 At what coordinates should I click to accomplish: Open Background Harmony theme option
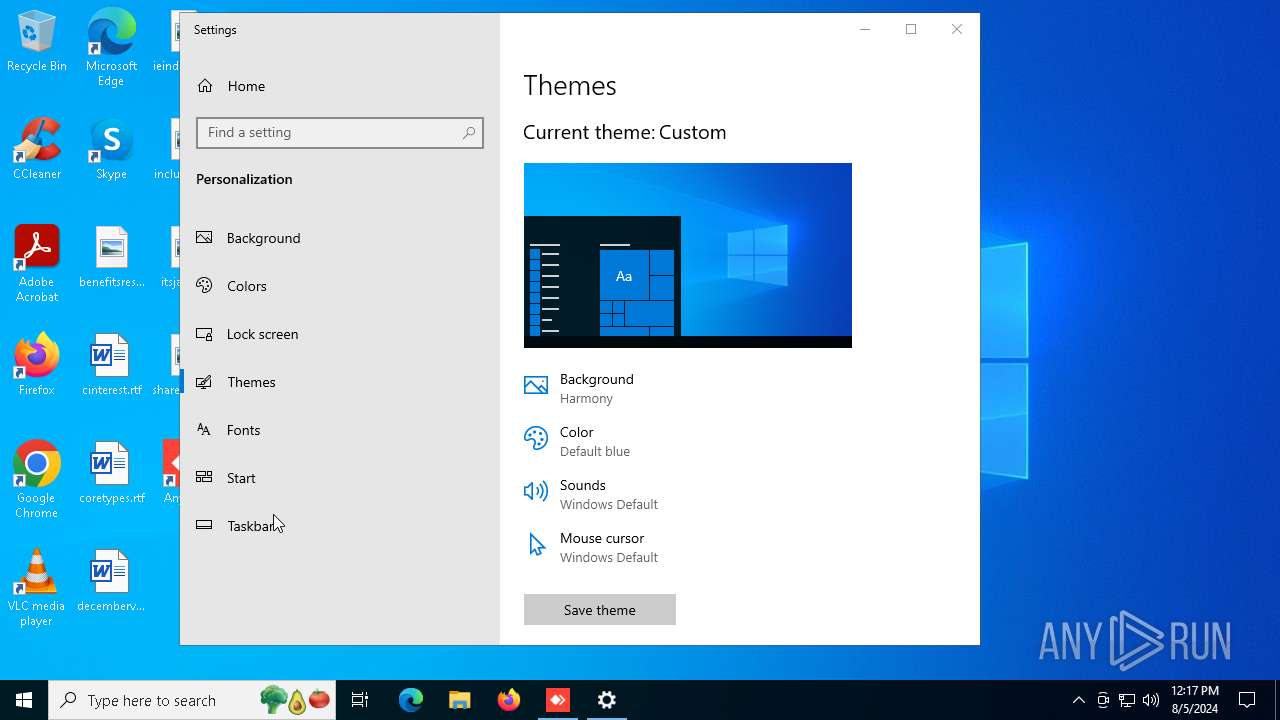pos(597,388)
